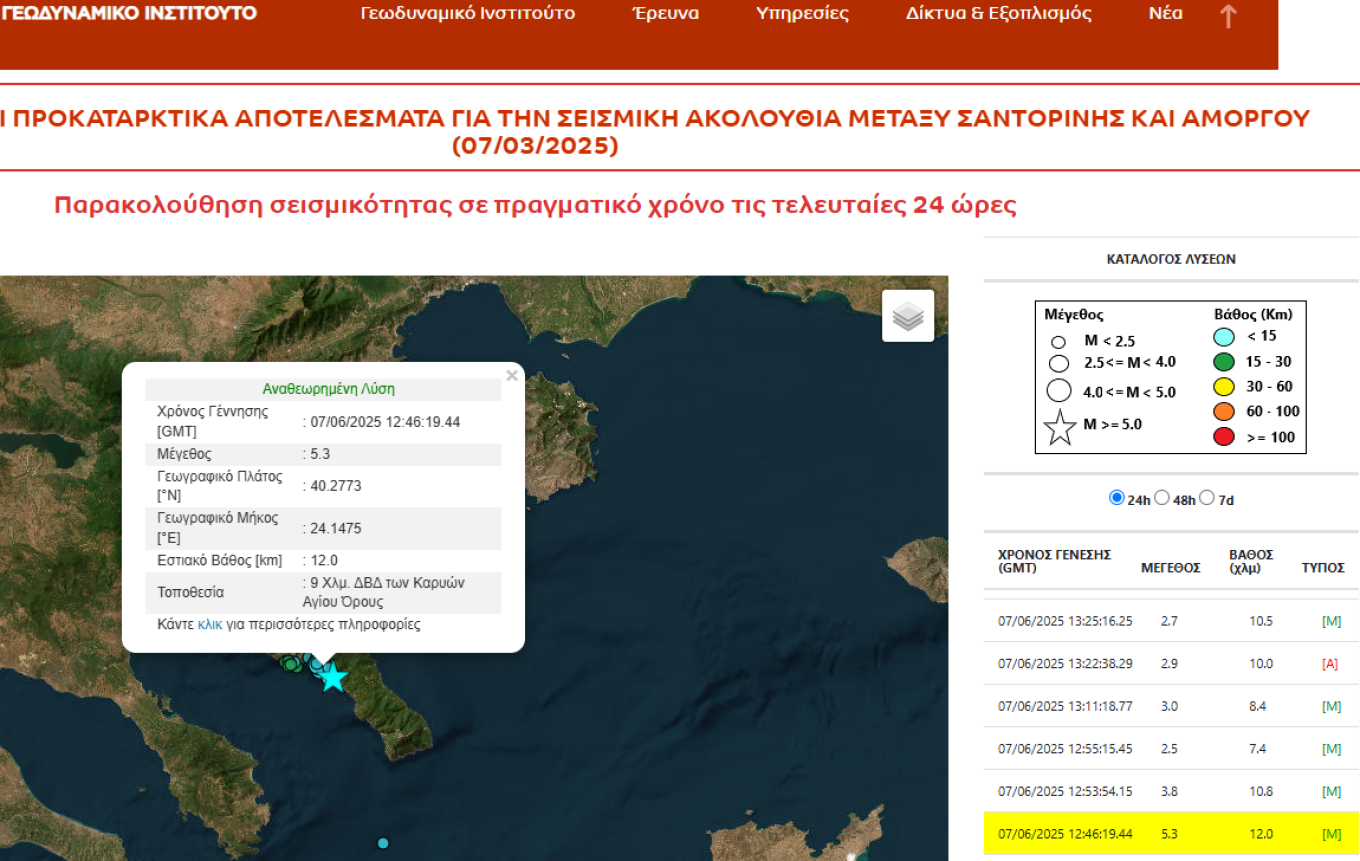This screenshot has width=1360, height=861.
Task: Click the blue 'κλικ' link in popup
Action: click(x=210, y=625)
